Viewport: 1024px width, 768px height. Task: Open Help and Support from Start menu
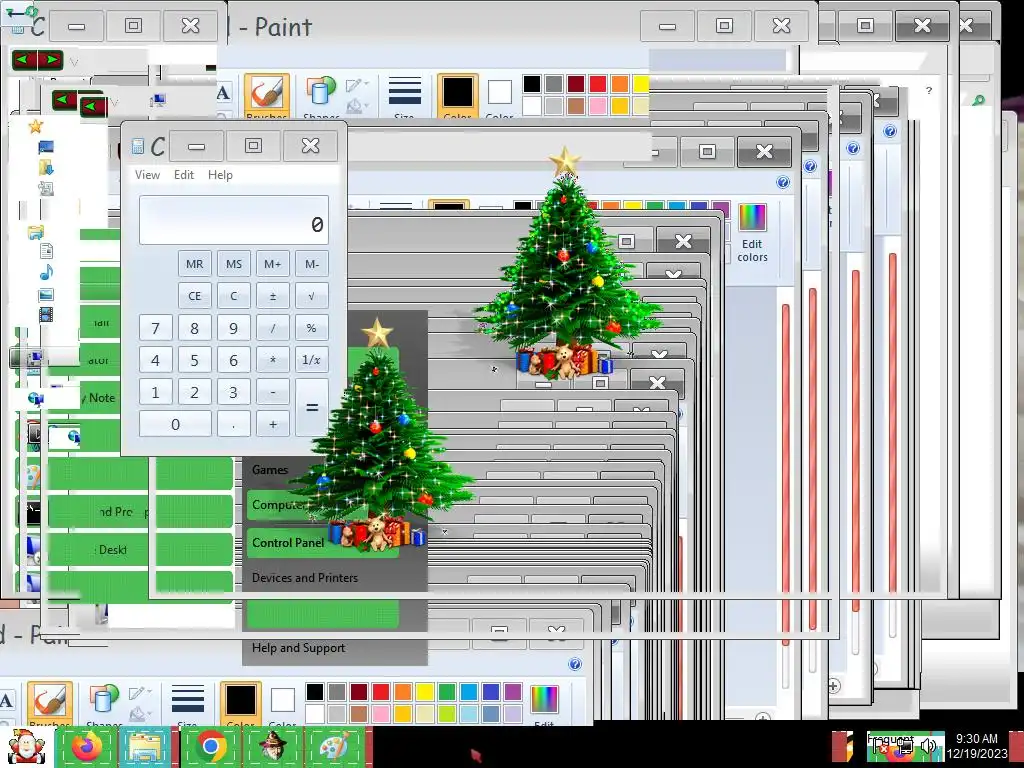tap(298, 648)
